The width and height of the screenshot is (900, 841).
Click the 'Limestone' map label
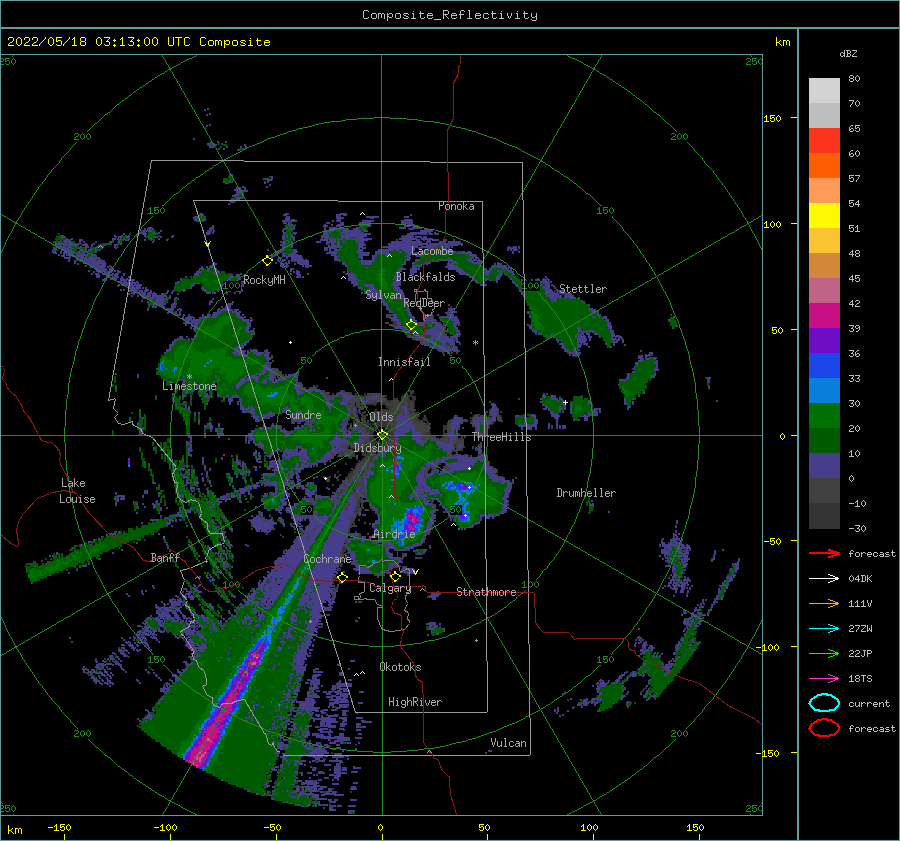tap(189, 386)
